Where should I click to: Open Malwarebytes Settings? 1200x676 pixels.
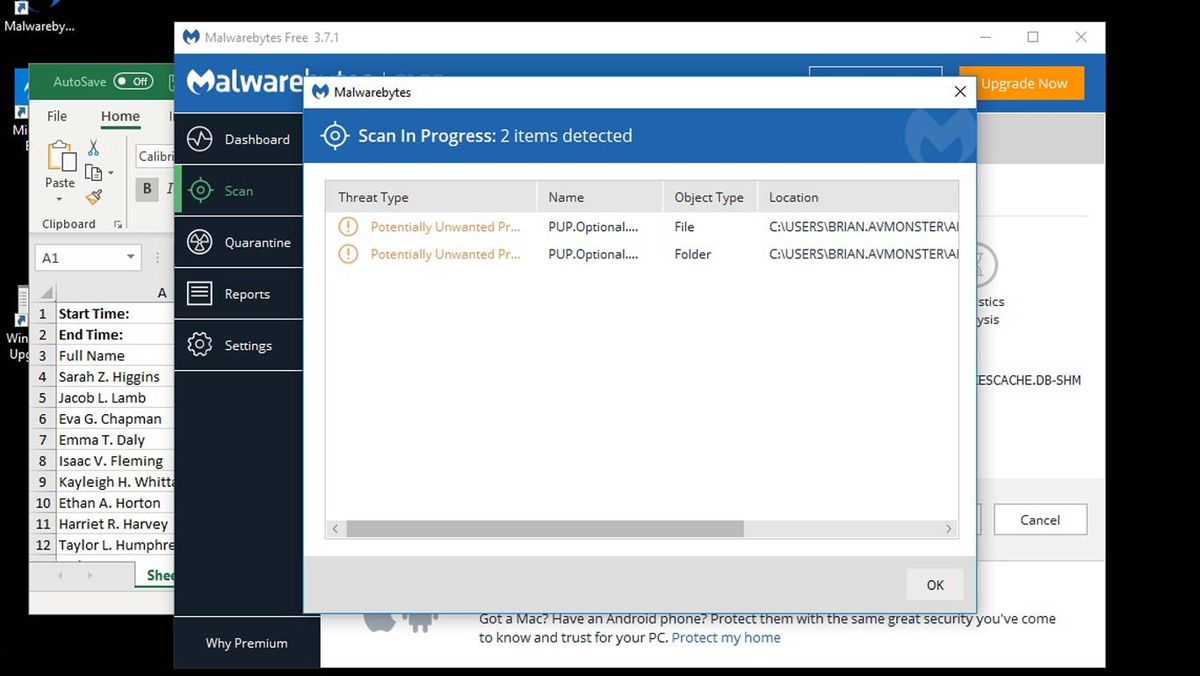click(245, 345)
